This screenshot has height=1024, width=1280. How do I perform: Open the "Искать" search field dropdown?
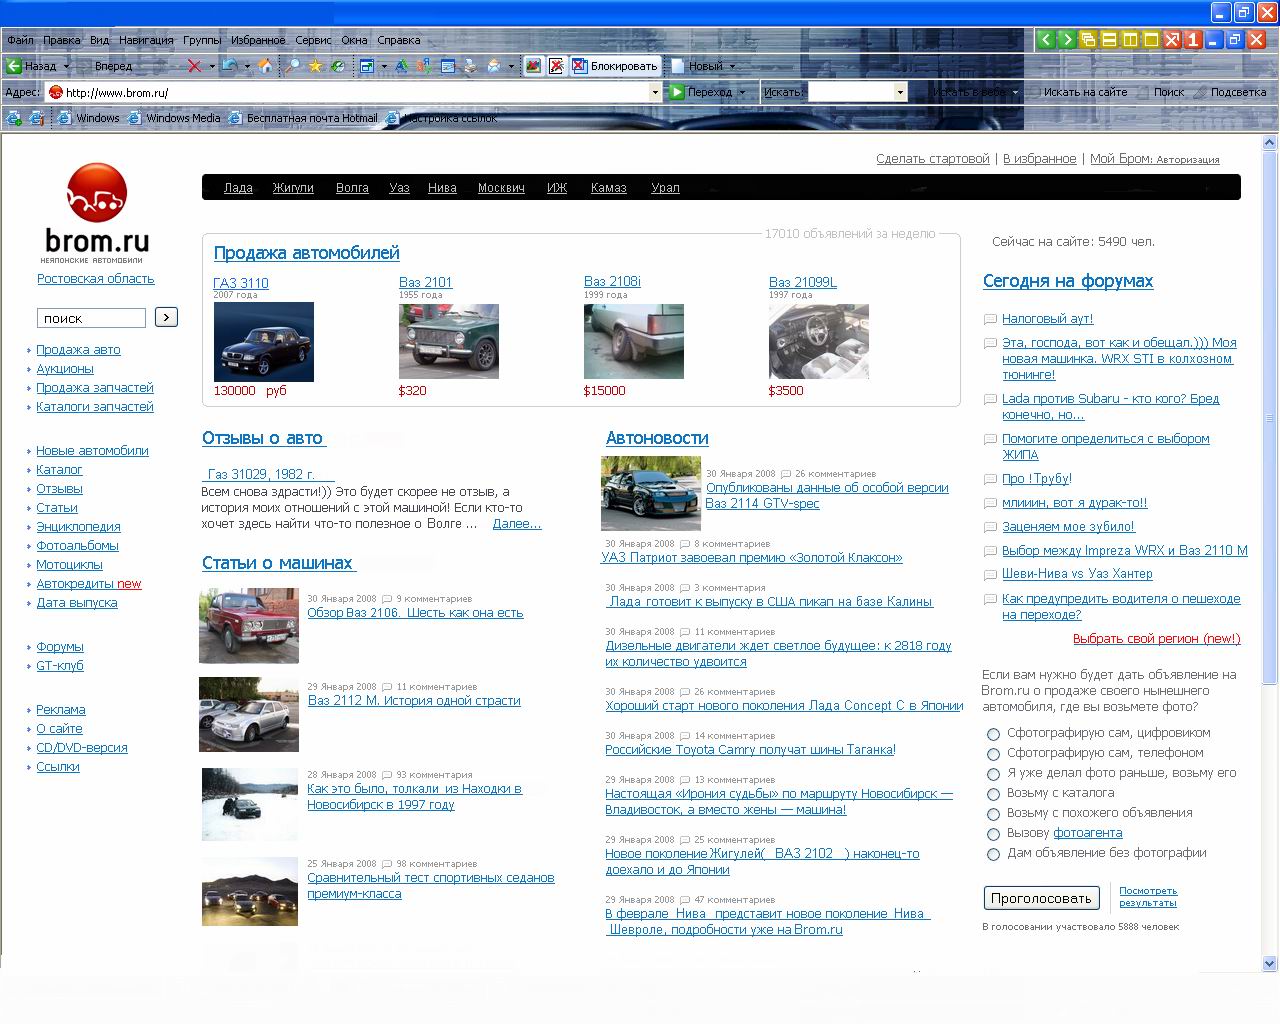(900, 92)
